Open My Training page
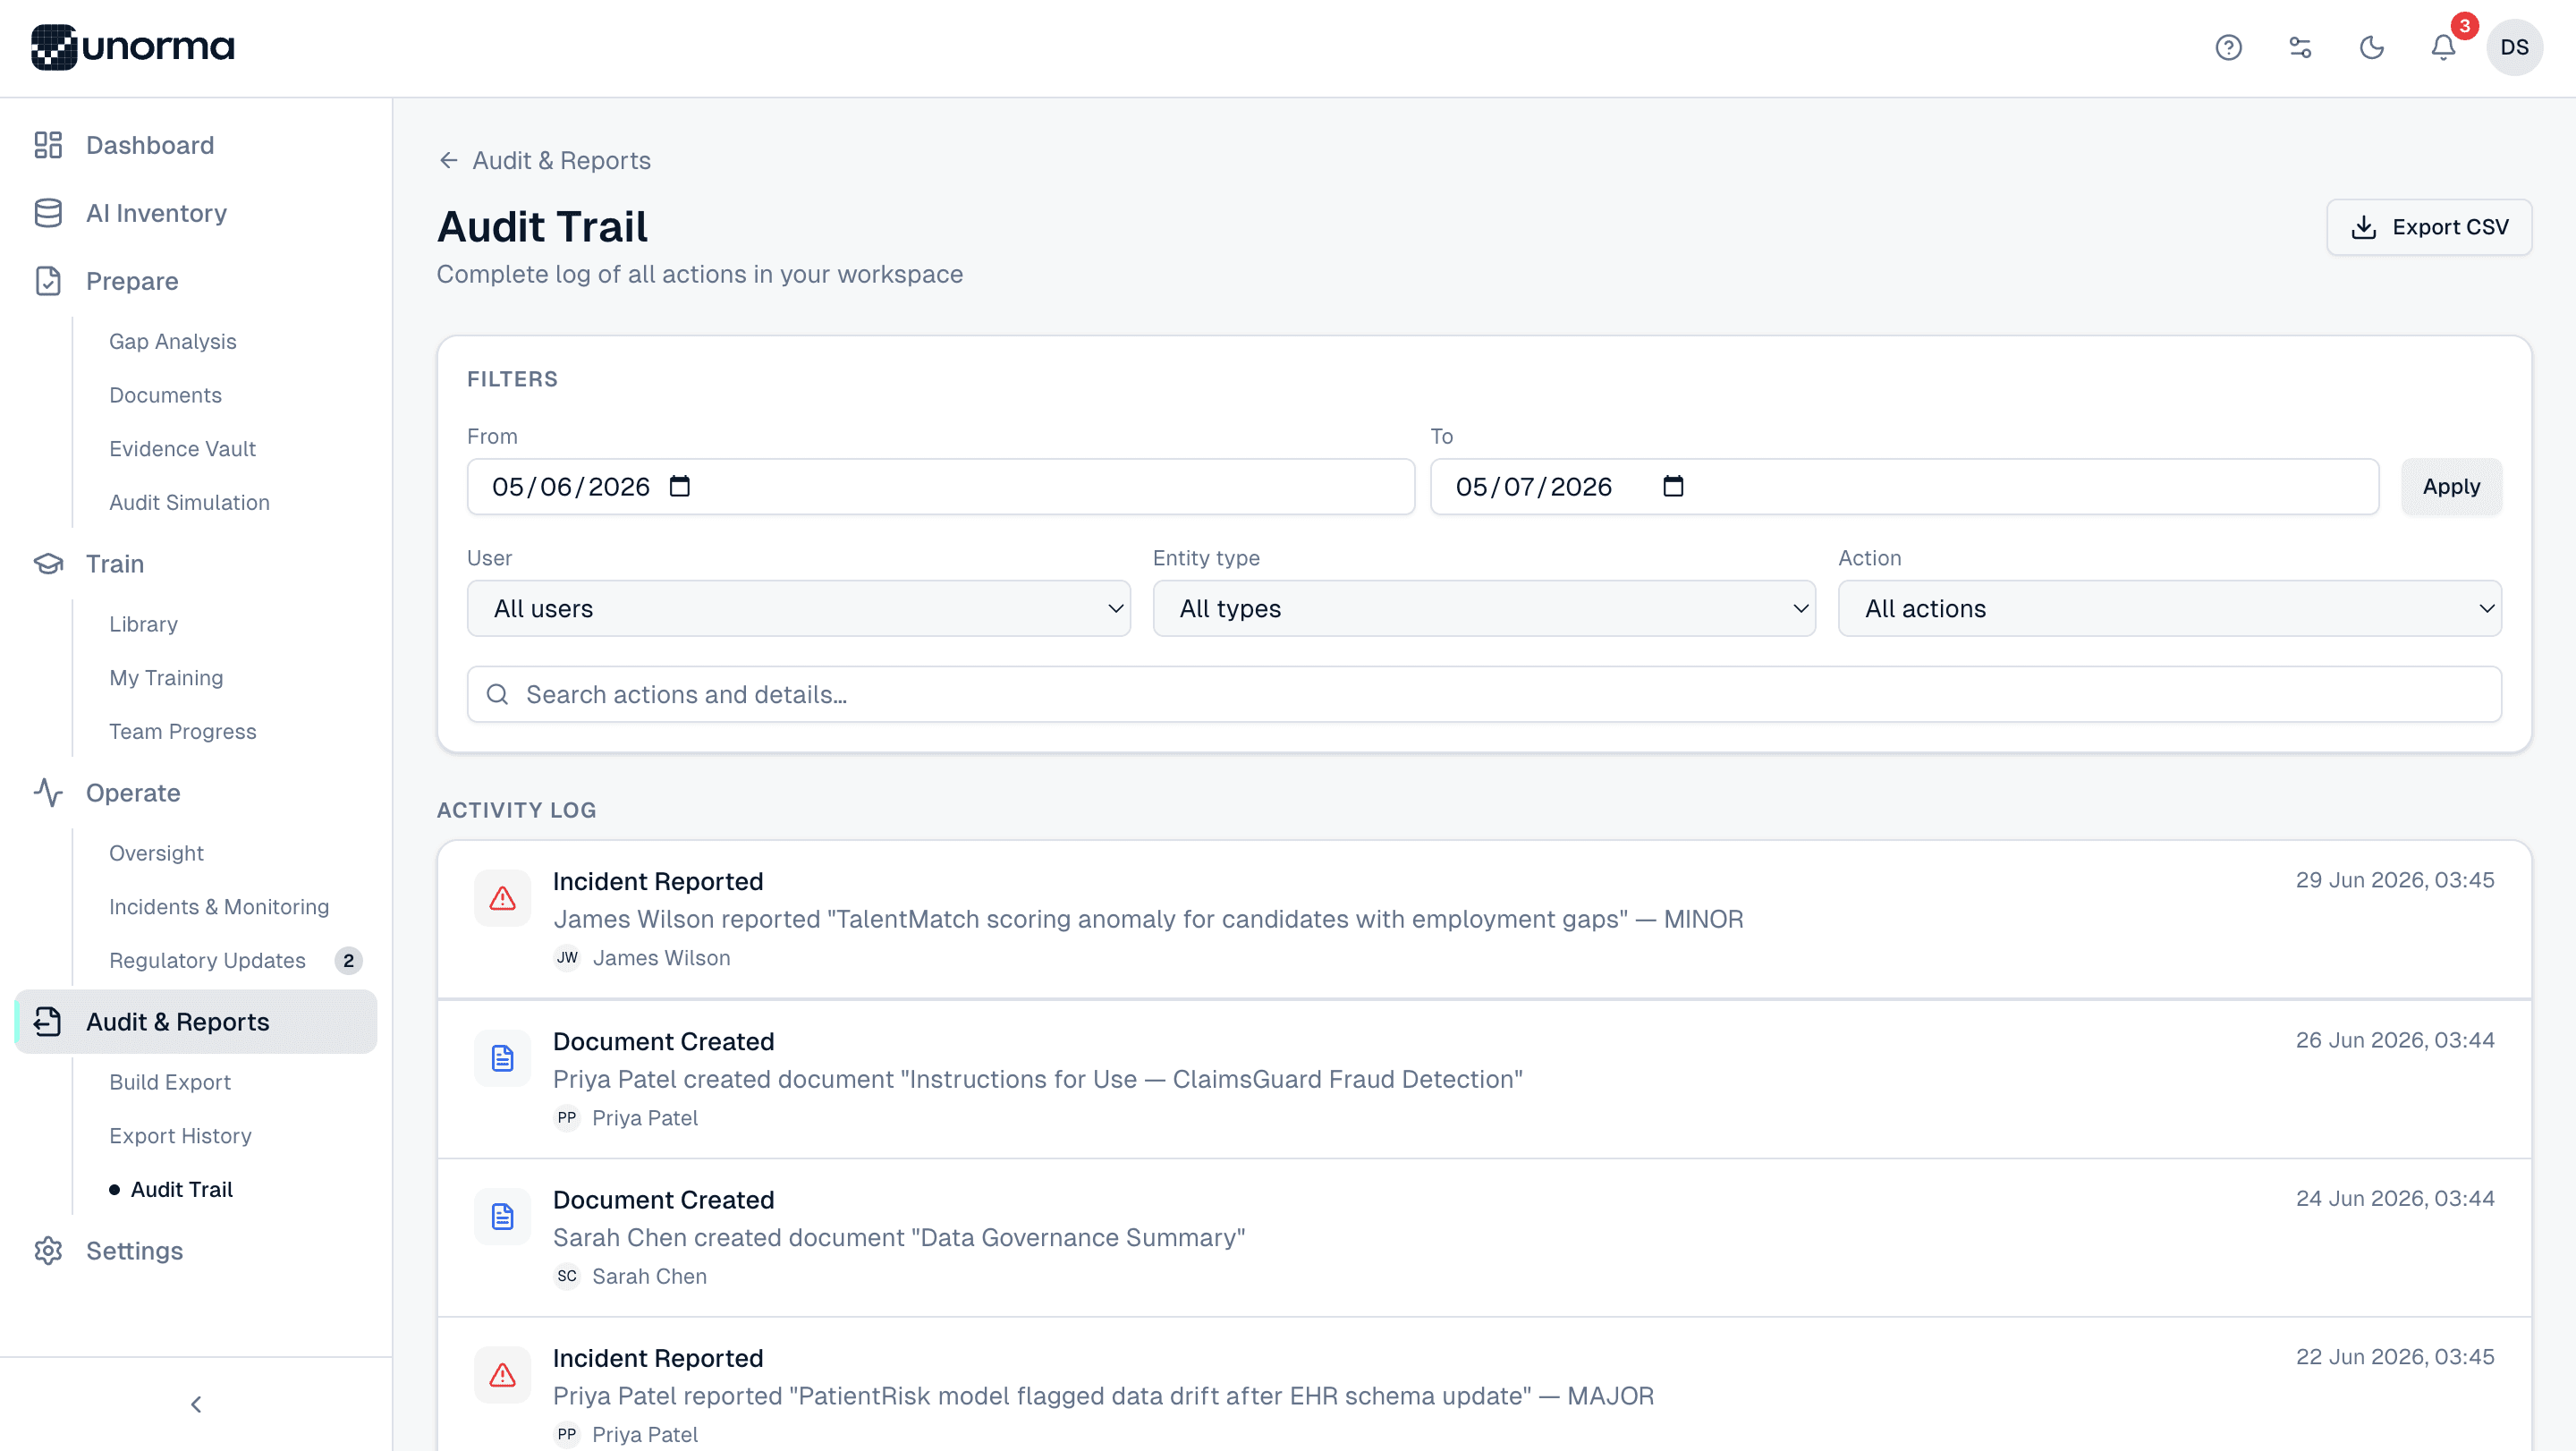Screen dimensions: 2576x1451 click(x=166, y=677)
